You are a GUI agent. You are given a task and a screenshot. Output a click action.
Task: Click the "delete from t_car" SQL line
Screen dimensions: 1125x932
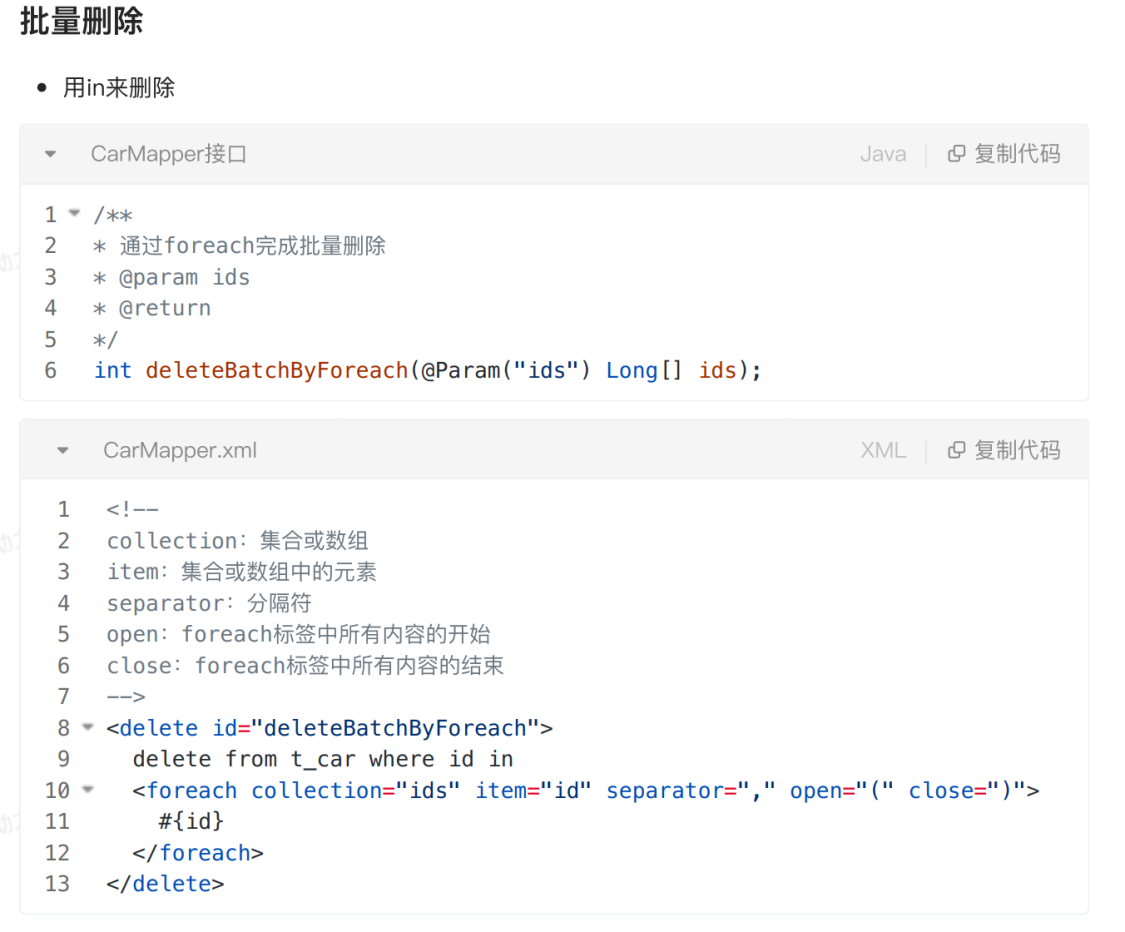[x=322, y=759]
